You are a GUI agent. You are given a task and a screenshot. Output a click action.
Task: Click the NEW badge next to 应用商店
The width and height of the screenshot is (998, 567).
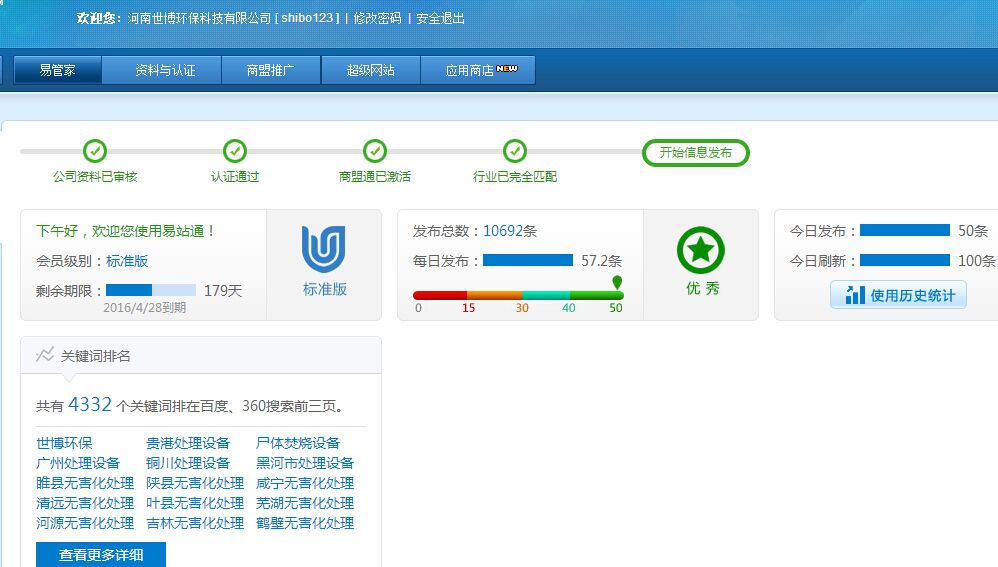coord(507,68)
